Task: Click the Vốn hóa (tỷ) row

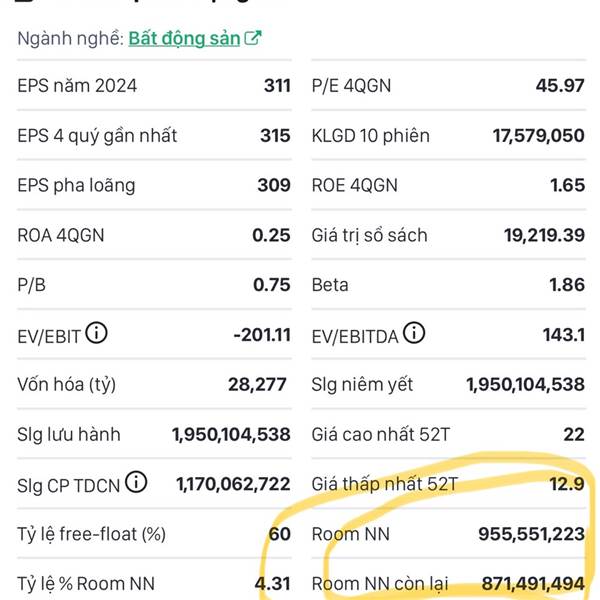Action: pyautogui.click(x=154, y=384)
